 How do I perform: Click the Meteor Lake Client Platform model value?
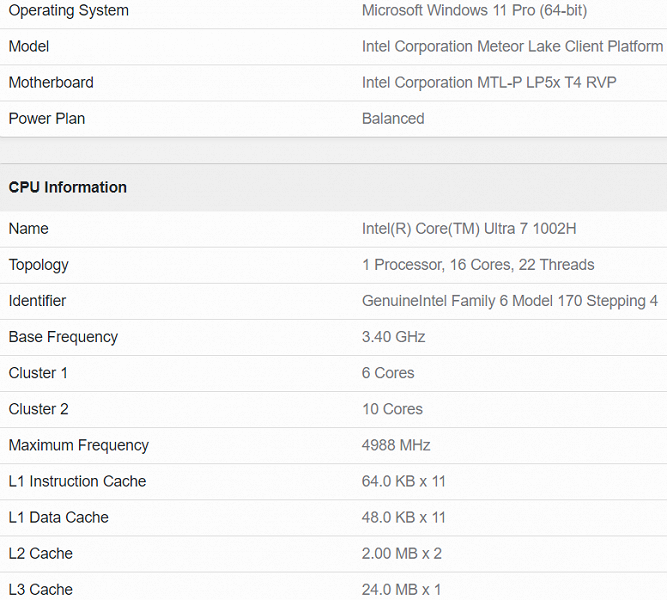[512, 47]
